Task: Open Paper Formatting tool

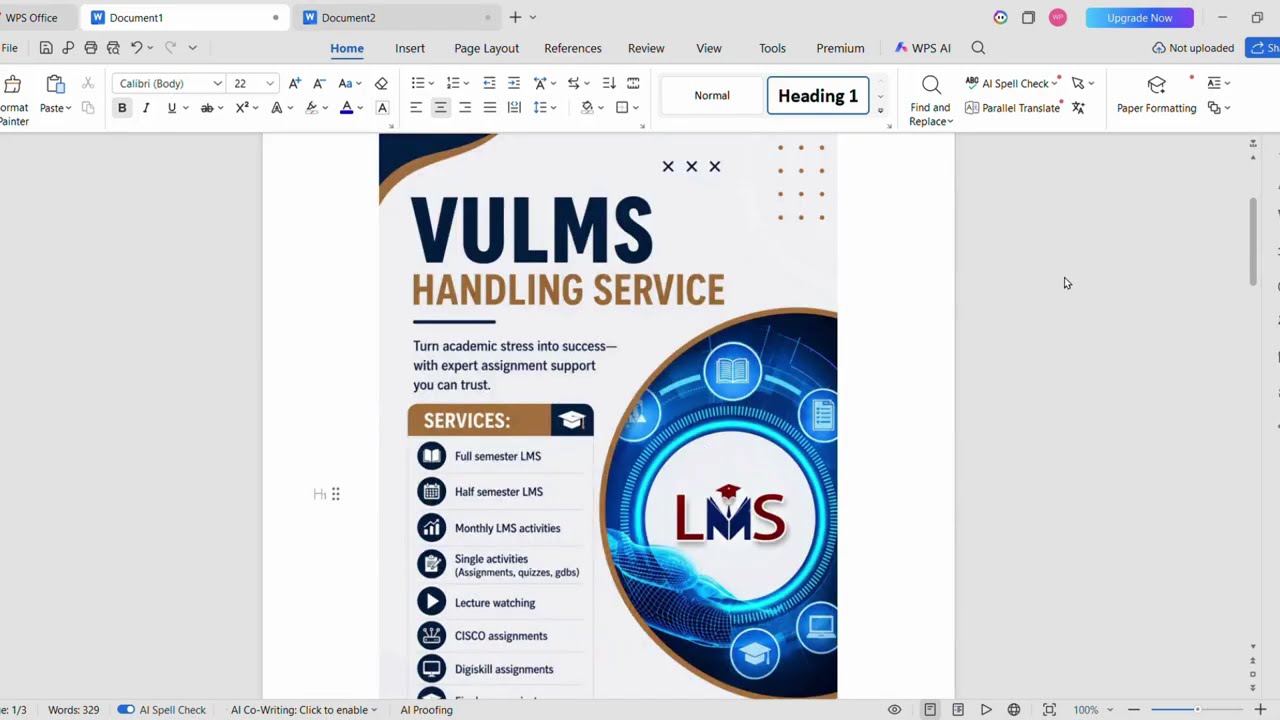Action: tap(1156, 96)
